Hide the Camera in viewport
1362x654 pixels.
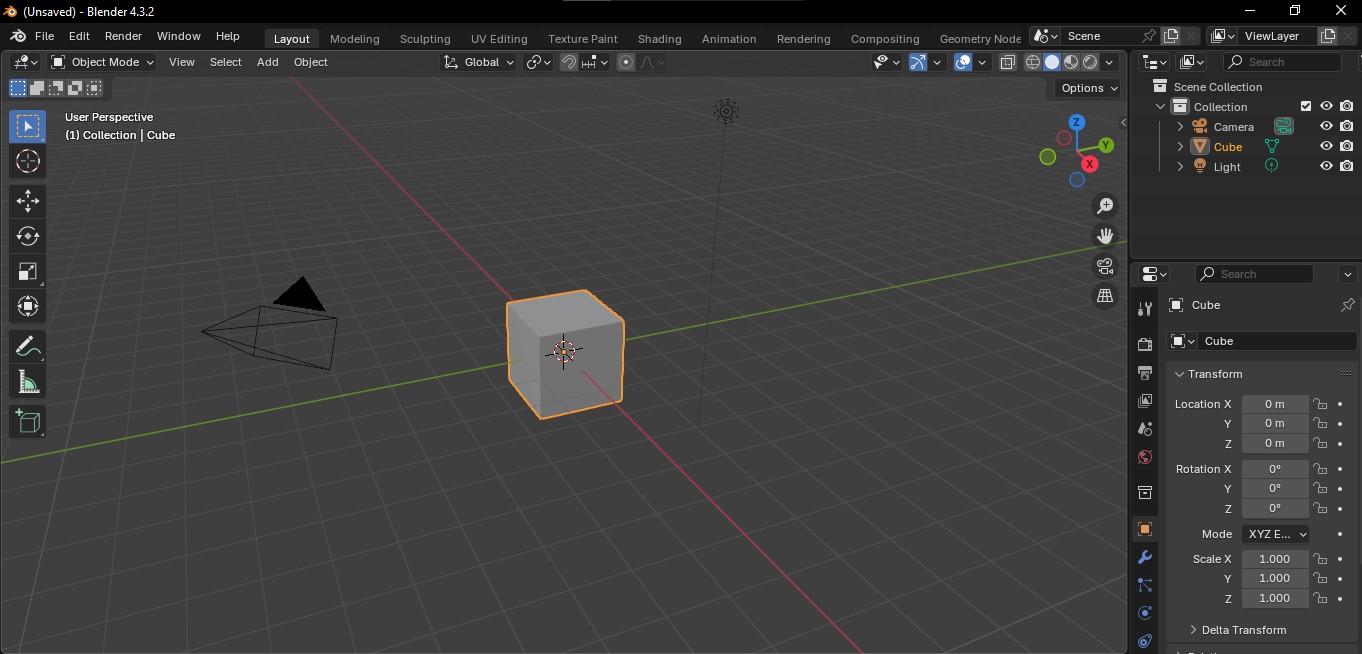[x=1326, y=126]
